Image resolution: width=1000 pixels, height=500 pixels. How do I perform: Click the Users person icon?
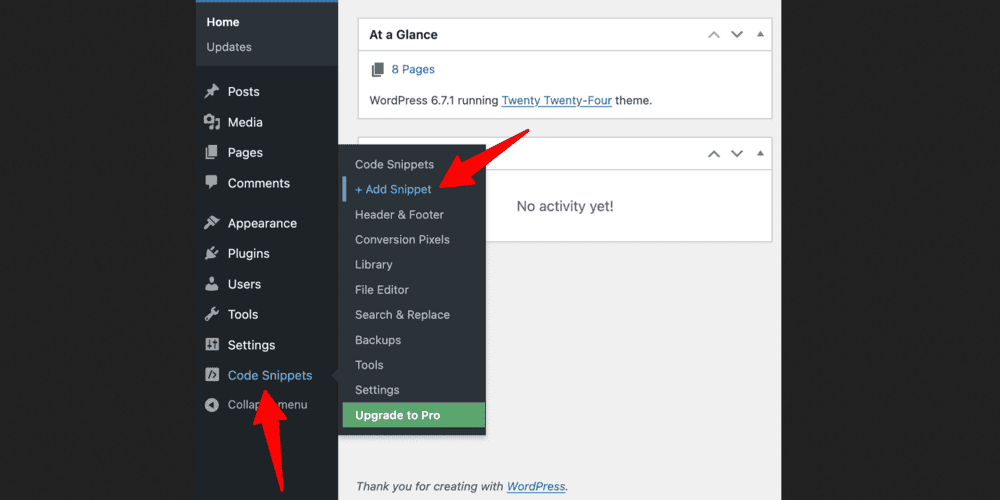[212, 284]
